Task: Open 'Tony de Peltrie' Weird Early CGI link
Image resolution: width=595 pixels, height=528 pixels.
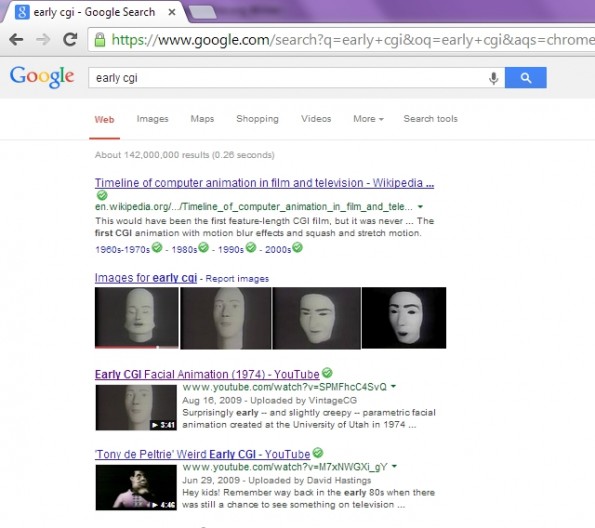Action: point(202,454)
